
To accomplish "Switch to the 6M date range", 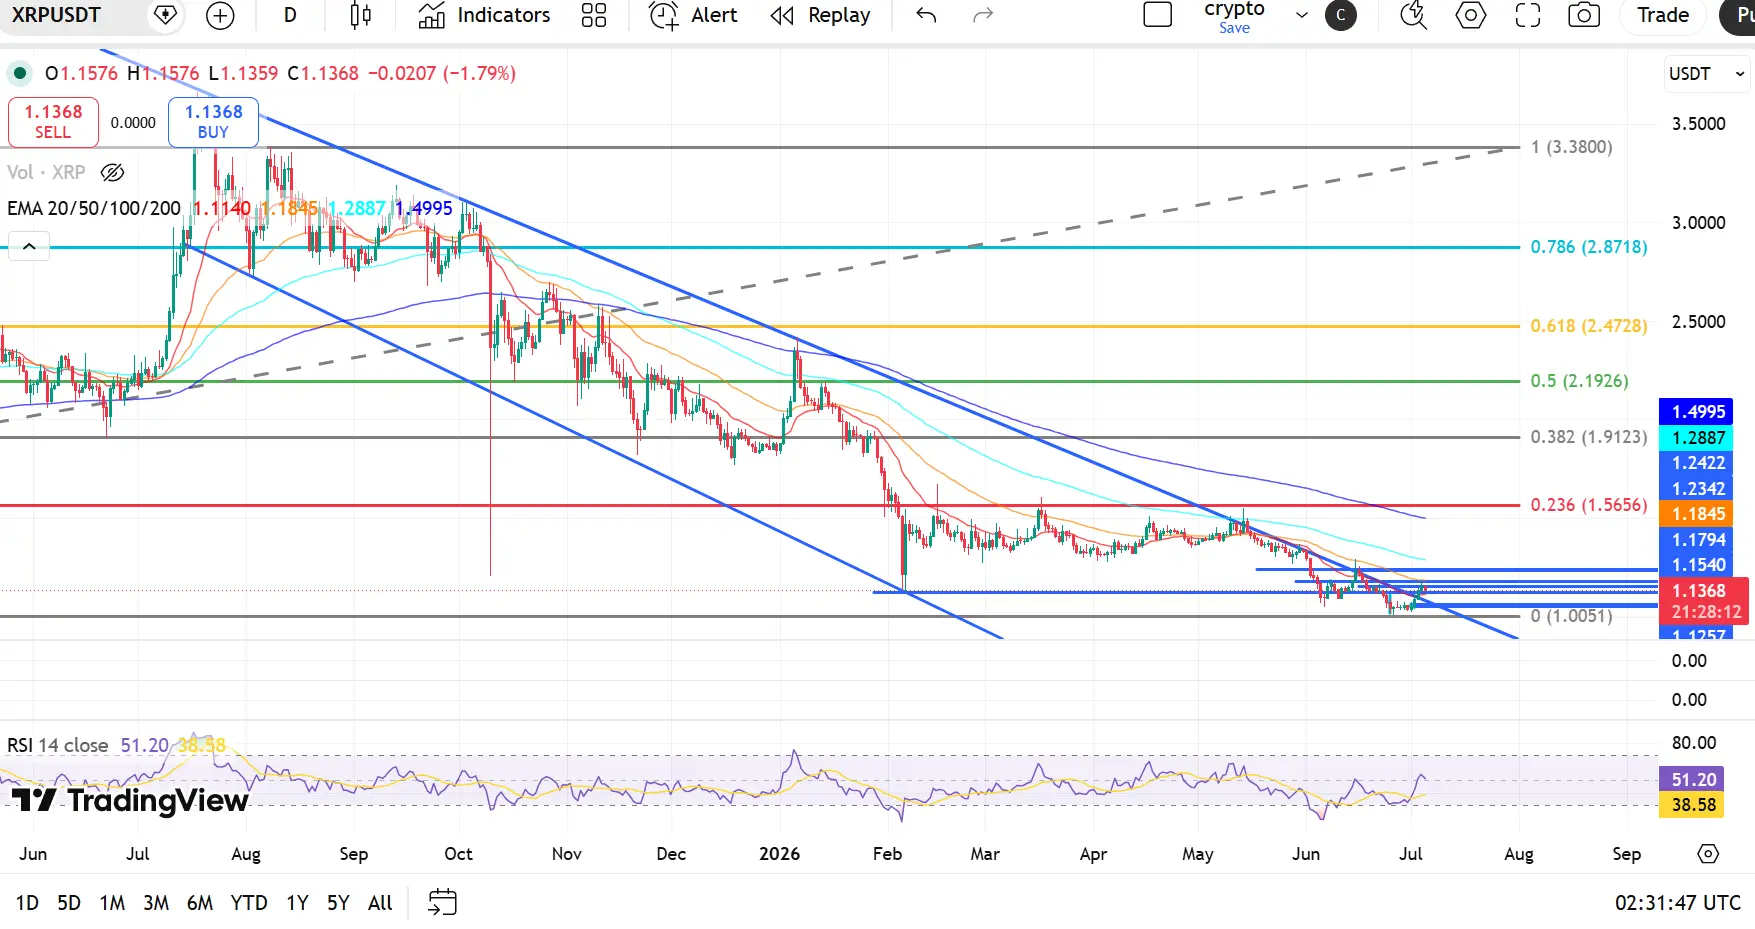I will pyautogui.click(x=200, y=903).
